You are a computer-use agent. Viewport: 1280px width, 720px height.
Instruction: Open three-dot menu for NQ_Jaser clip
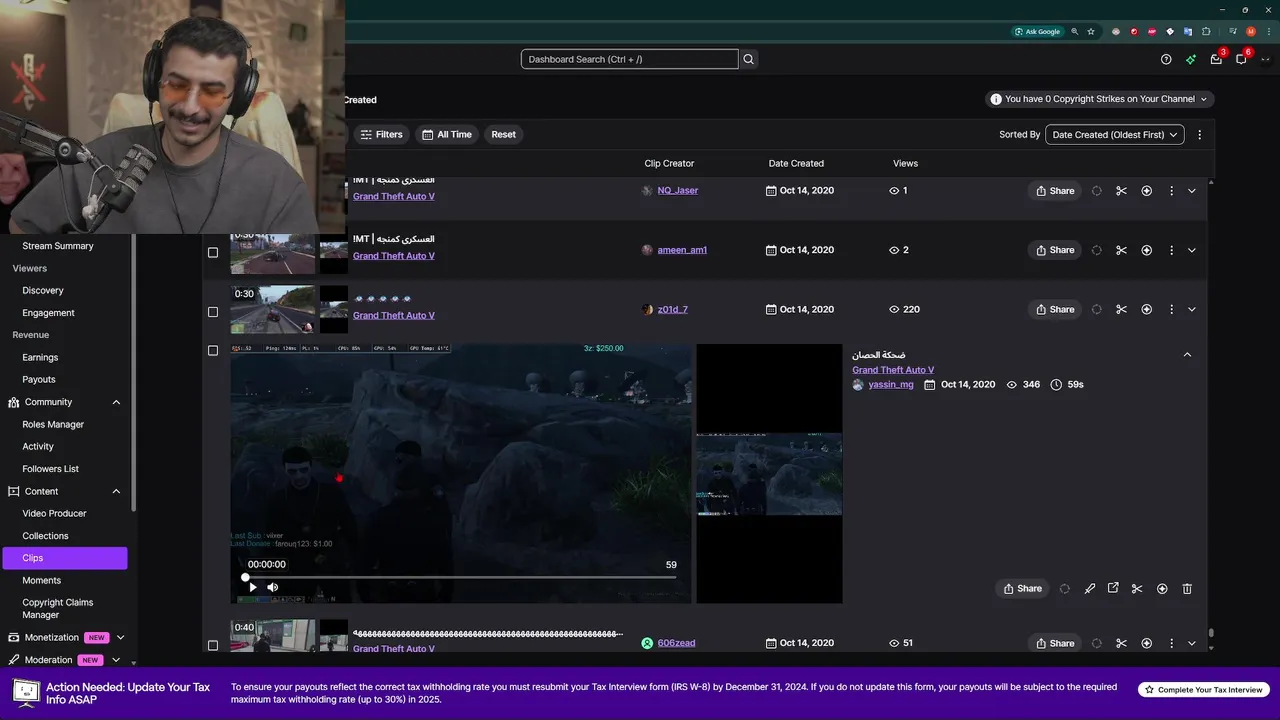pos(1171,191)
